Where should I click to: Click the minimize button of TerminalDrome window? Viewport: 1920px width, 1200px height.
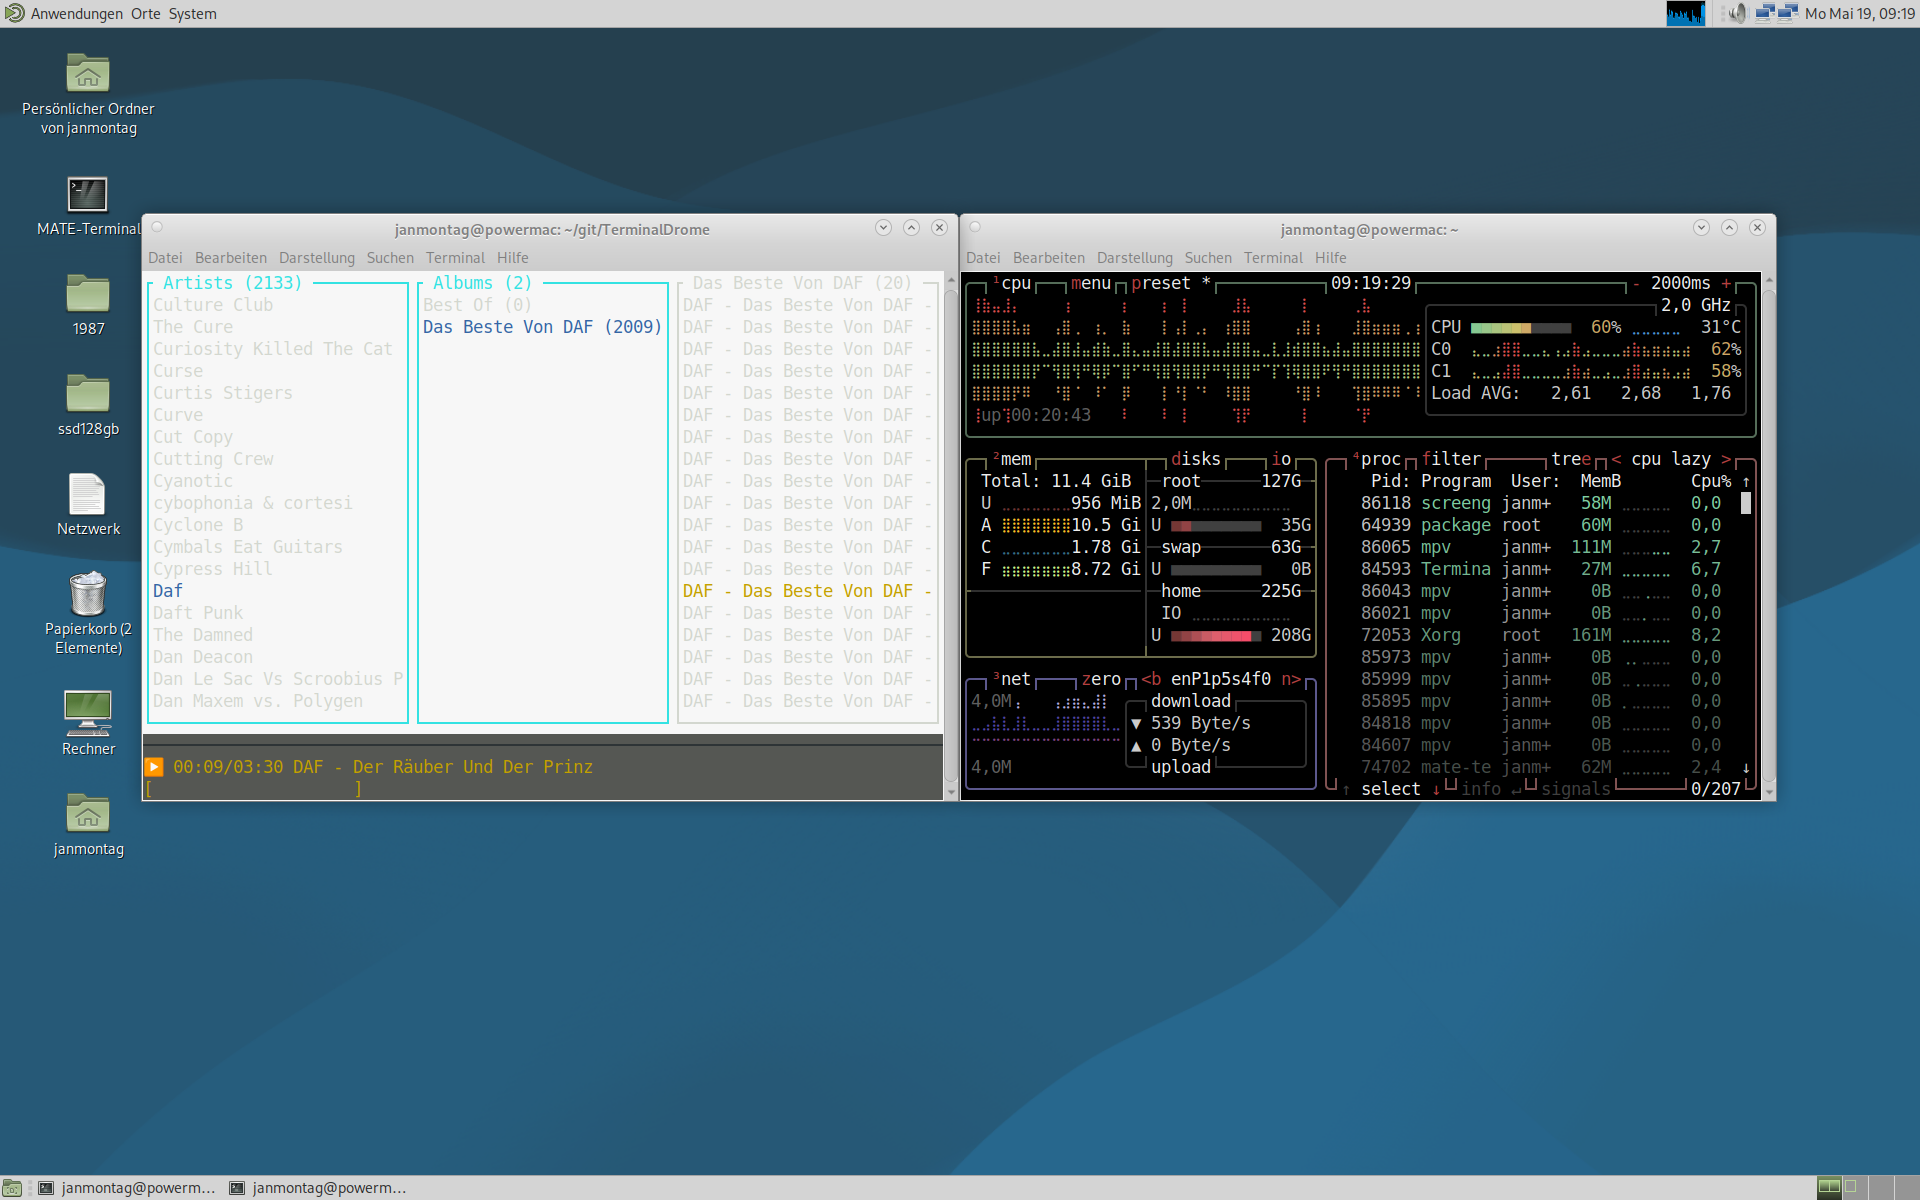click(883, 228)
